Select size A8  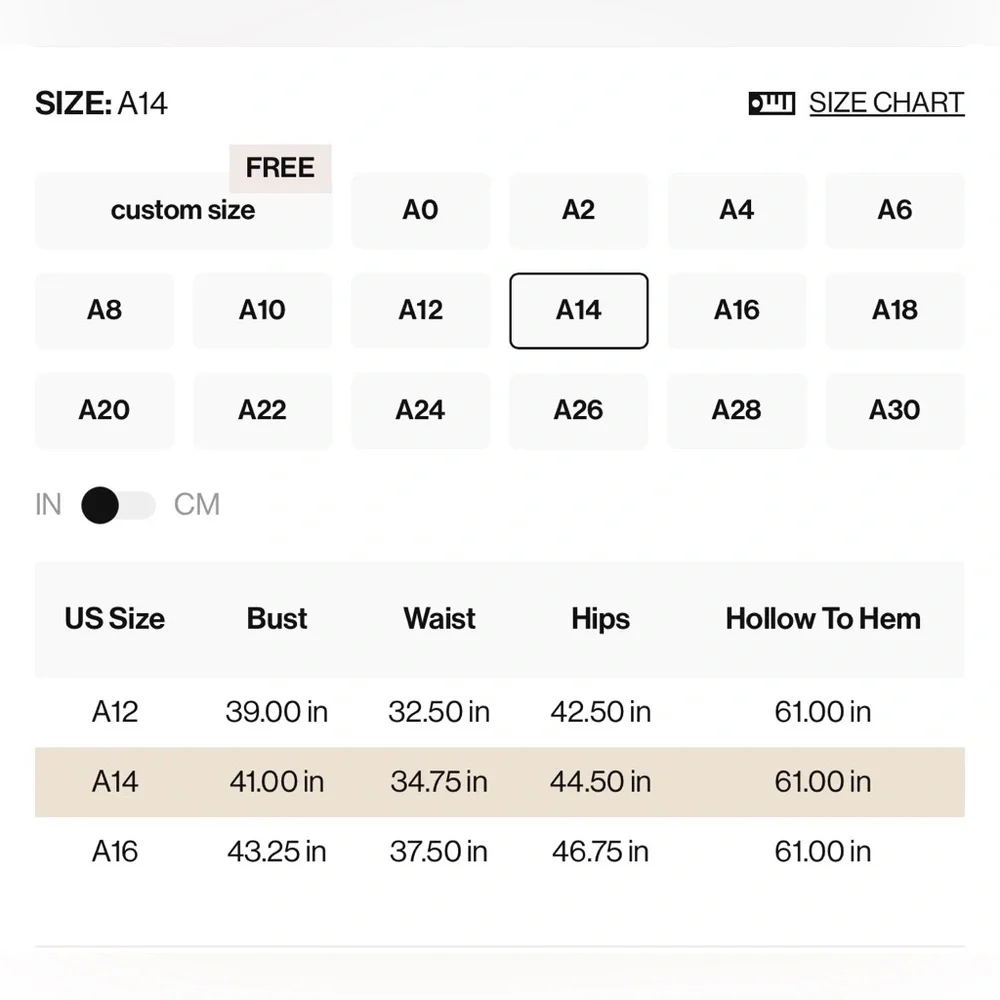pyautogui.click(x=104, y=311)
